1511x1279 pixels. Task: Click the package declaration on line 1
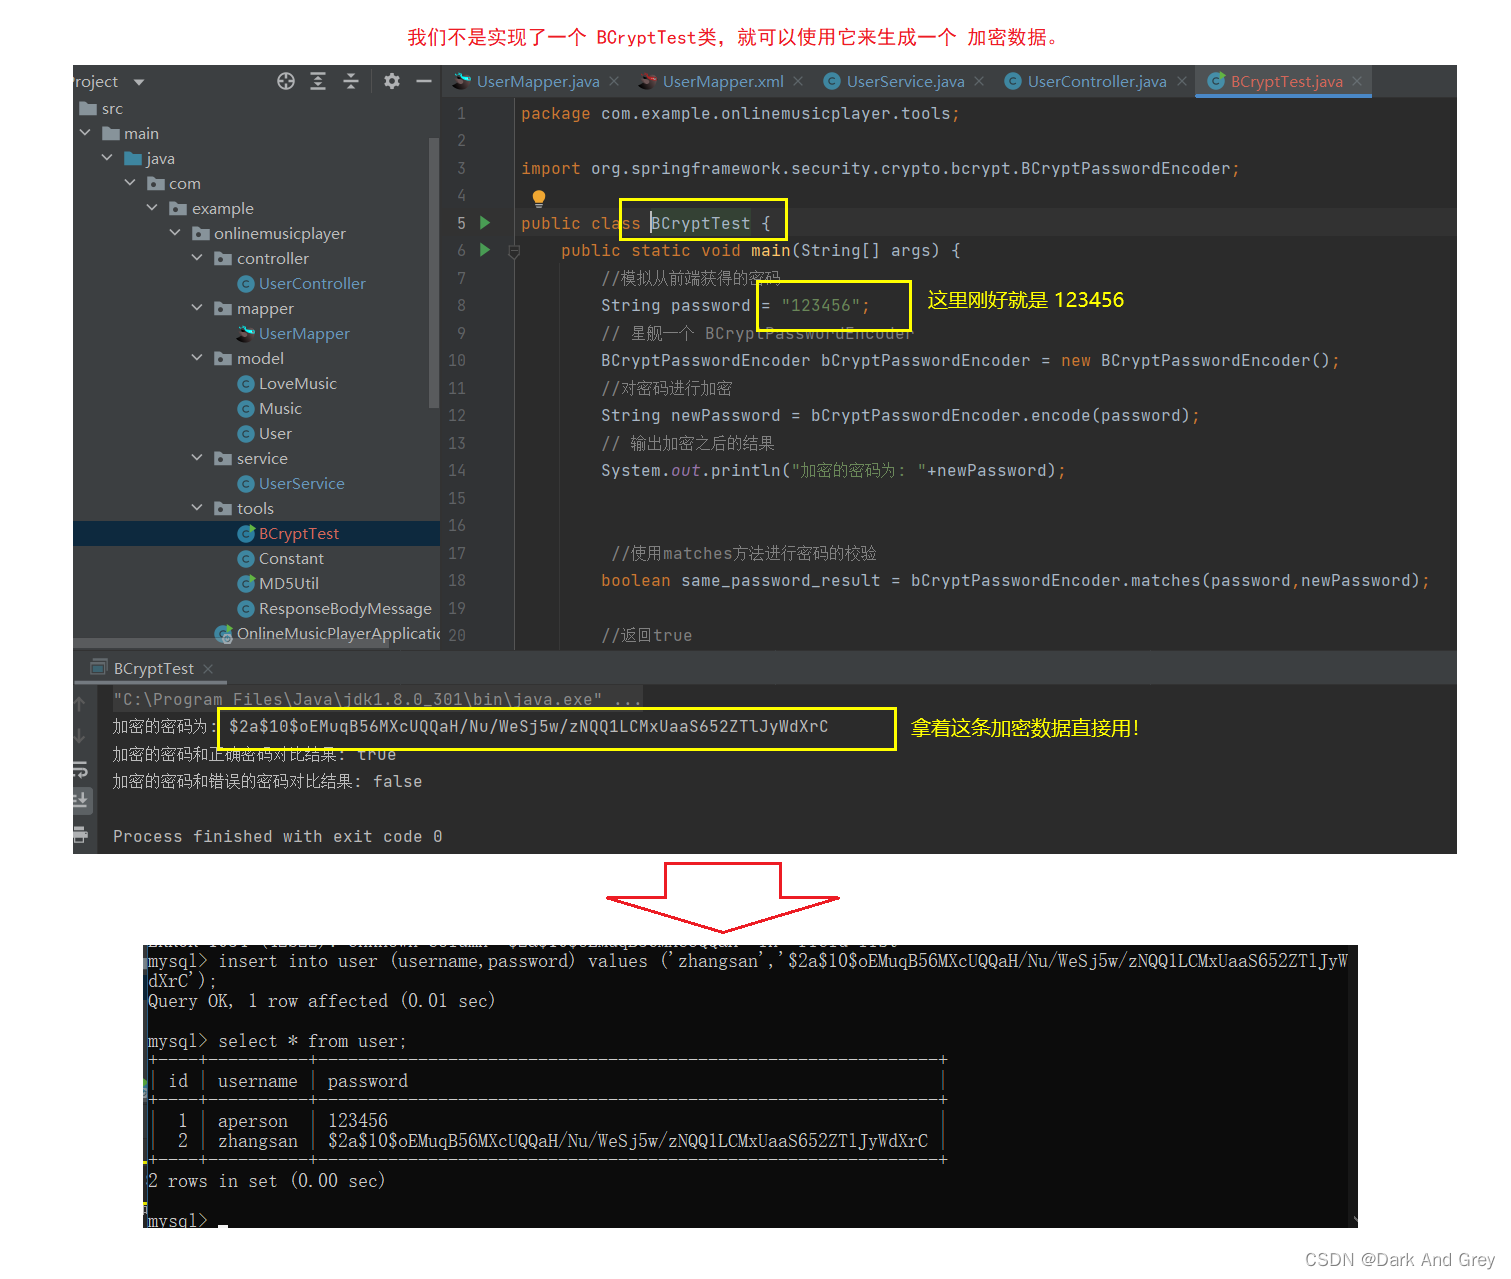(740, 113)
